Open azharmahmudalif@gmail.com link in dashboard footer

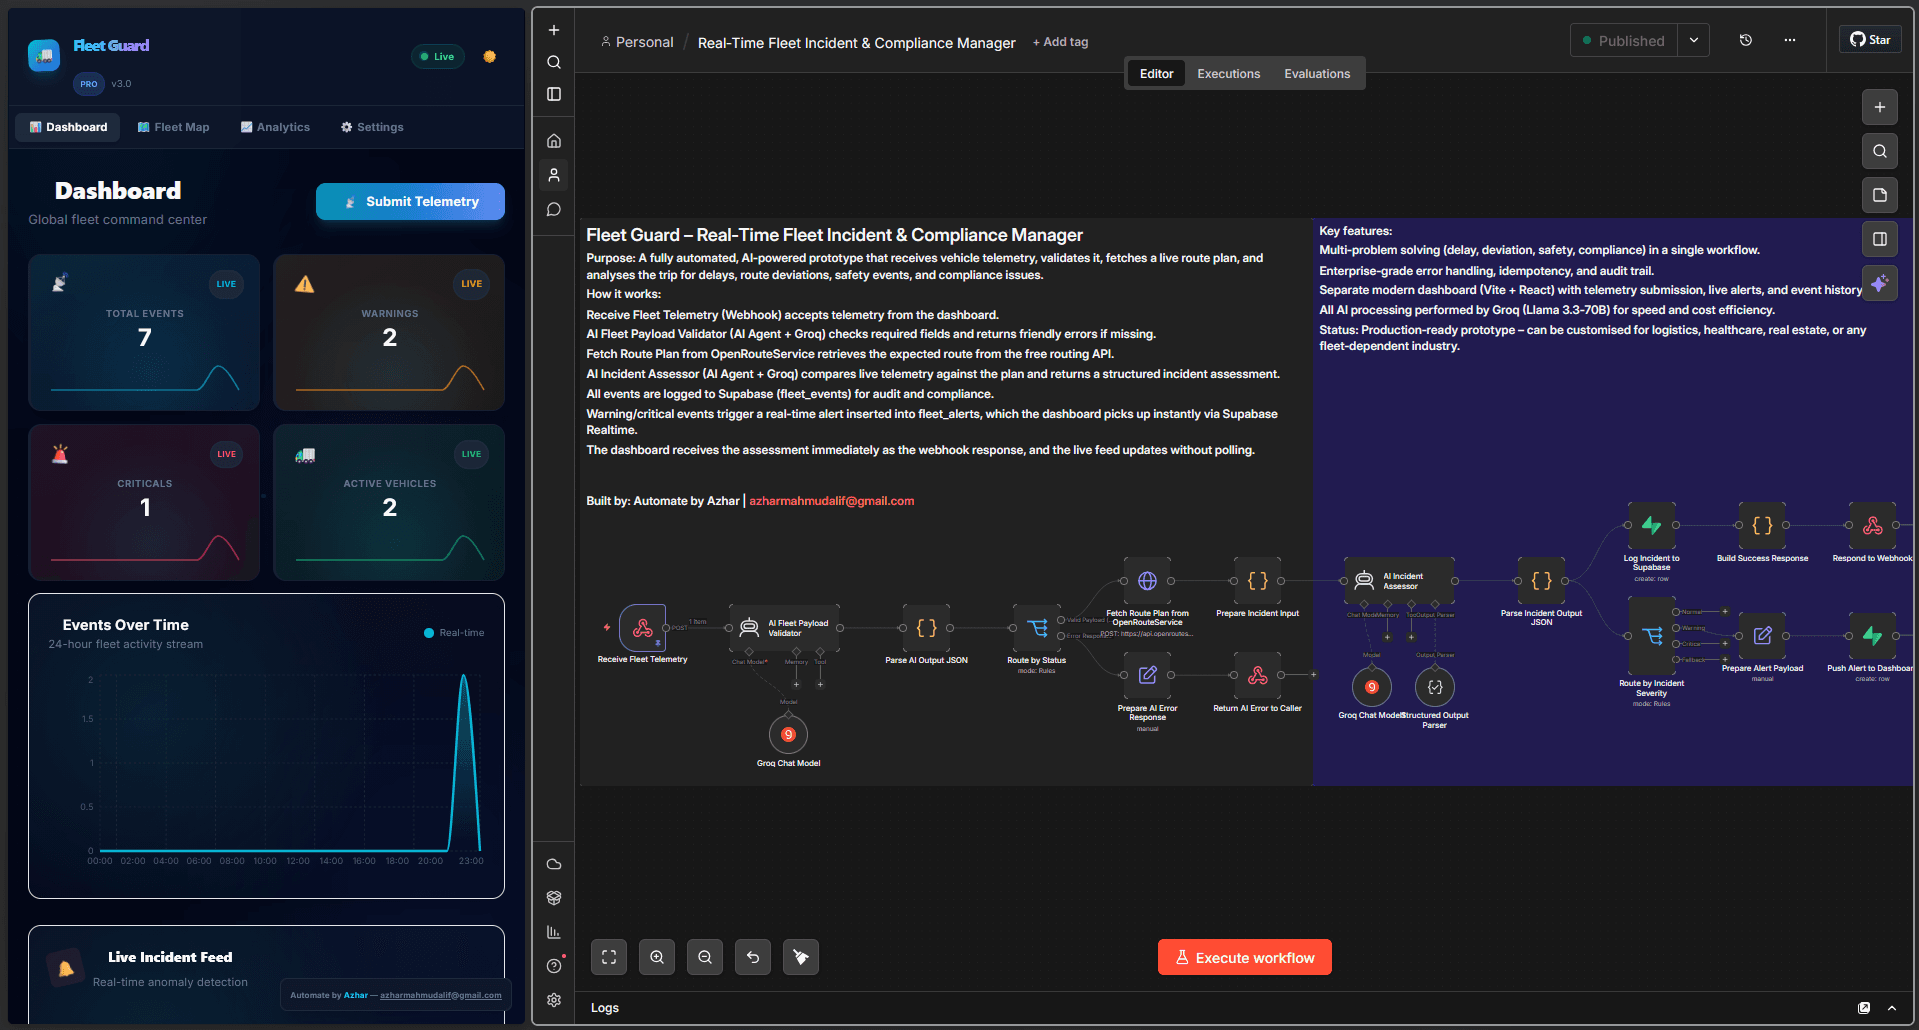click(441, 995)
